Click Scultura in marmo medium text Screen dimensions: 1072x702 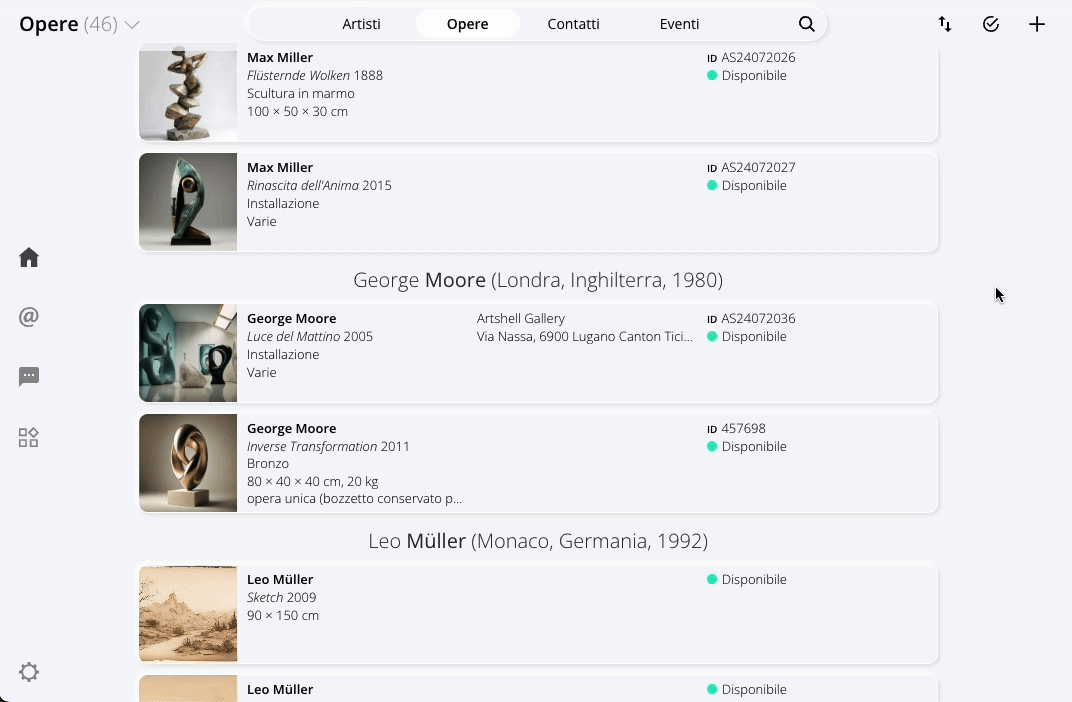tap(301, 94)
